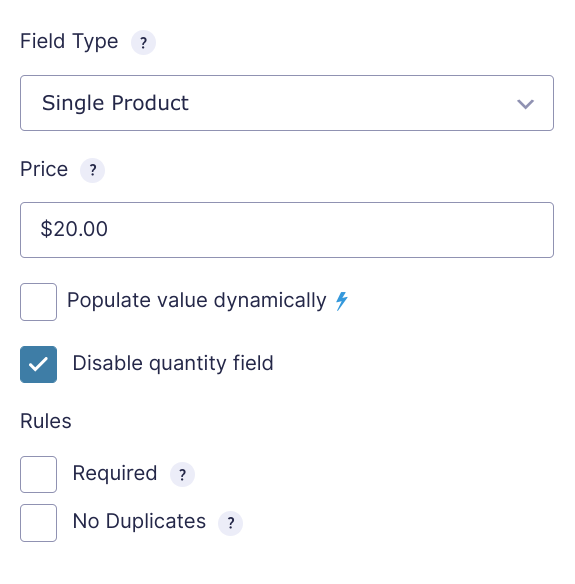Tick the Required checkbox
The height and width of the screenshot is (584, 575).
[38, 474]
